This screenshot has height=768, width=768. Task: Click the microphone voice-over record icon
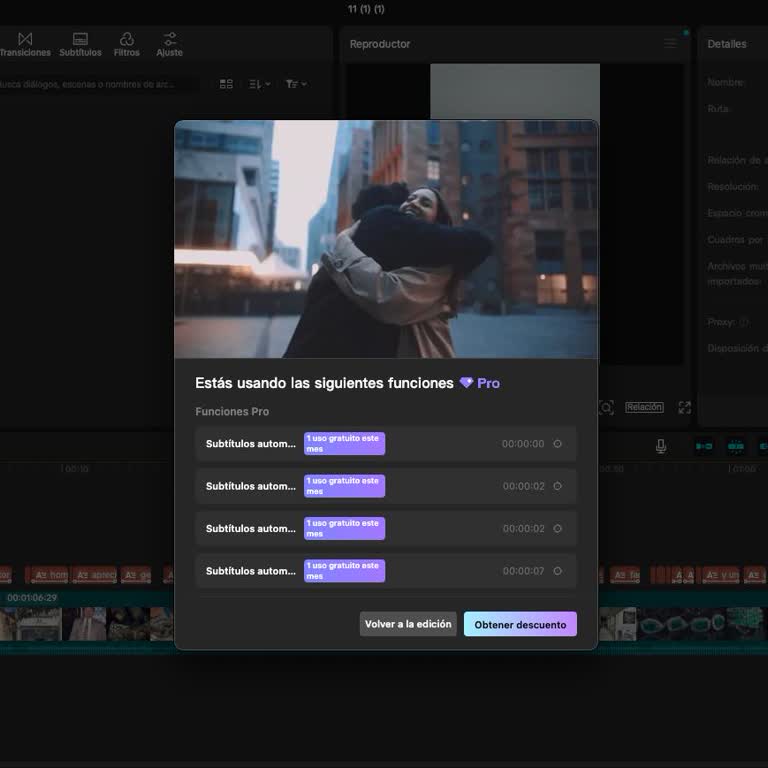point(661,446)
